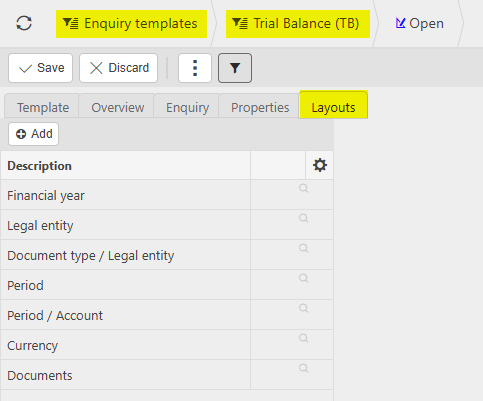Click magnifier icon in Documents row
The height and width of the screenshot is (401, 483).
[x=303, y=368]
